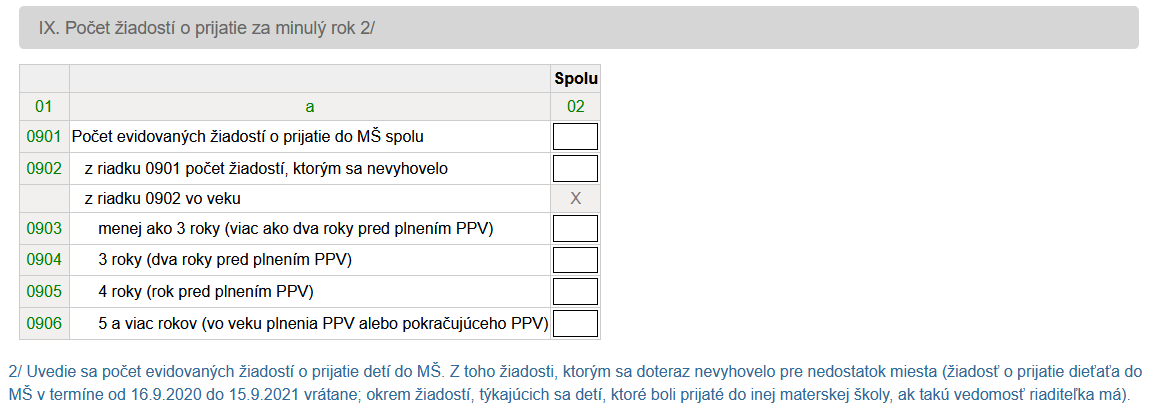
Task: Click the X cell in the vo veku row
Action: [x=576, y=199]
